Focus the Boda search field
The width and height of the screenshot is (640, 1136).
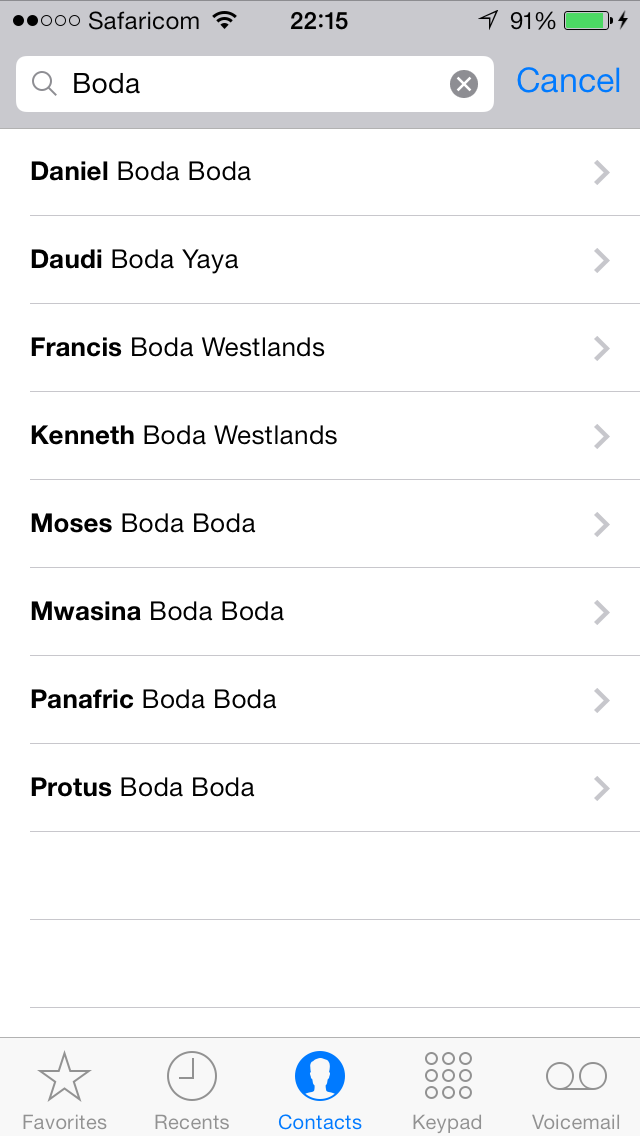tap(250, 84)
